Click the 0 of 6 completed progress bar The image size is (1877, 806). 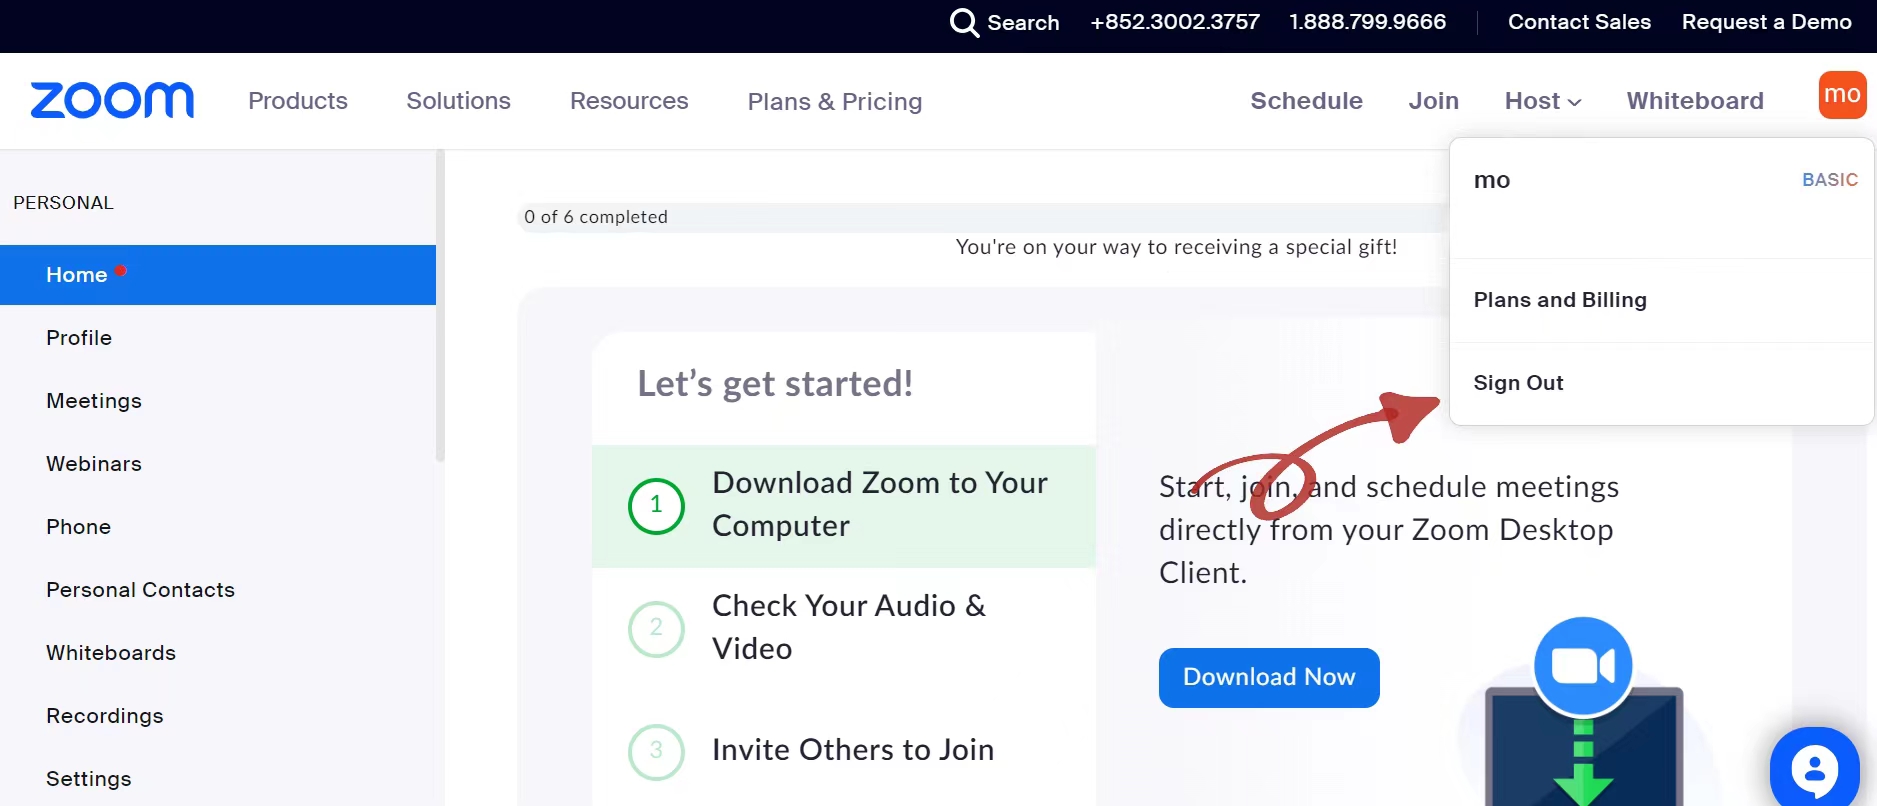(x=983, y=217)
